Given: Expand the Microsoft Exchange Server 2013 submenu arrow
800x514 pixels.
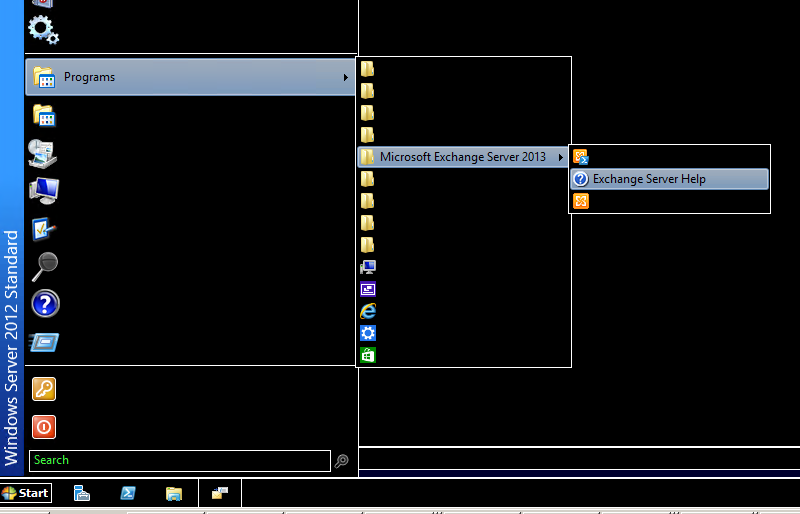Looking at the screenshot, I should pyautogui.click(x=561, y=157).
